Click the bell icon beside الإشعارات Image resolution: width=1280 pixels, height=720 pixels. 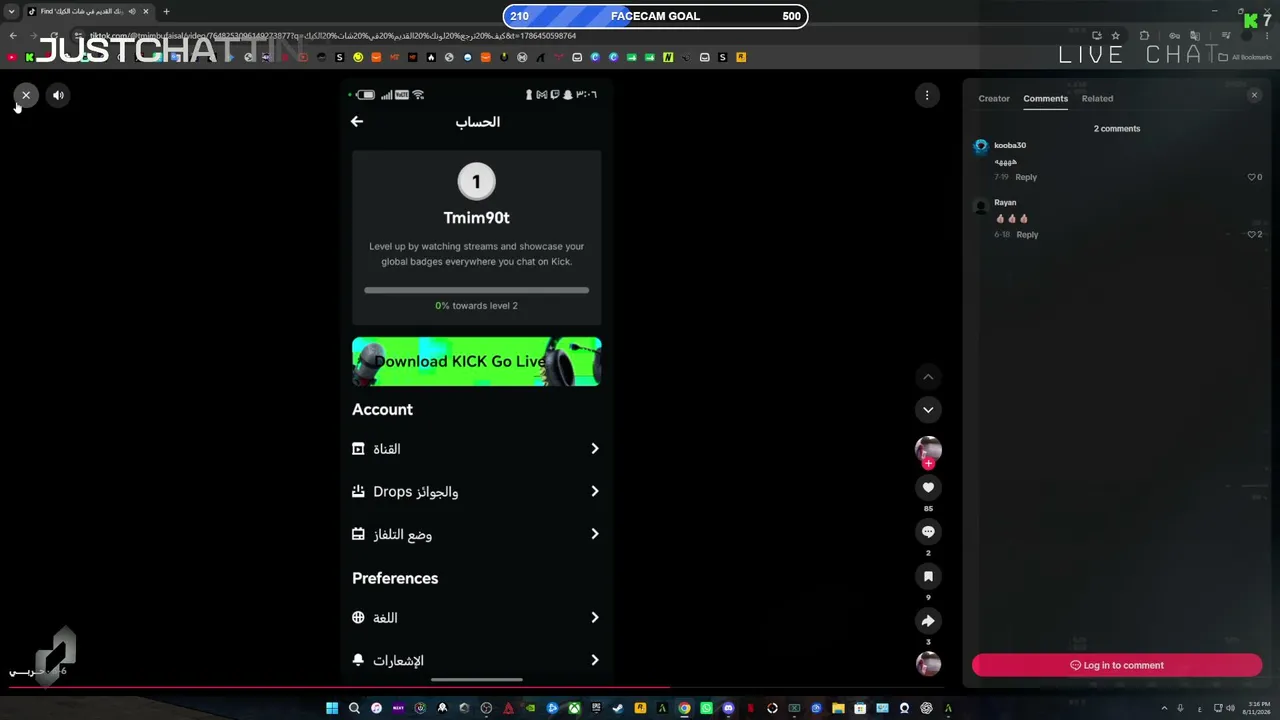[x=358, y=660]
